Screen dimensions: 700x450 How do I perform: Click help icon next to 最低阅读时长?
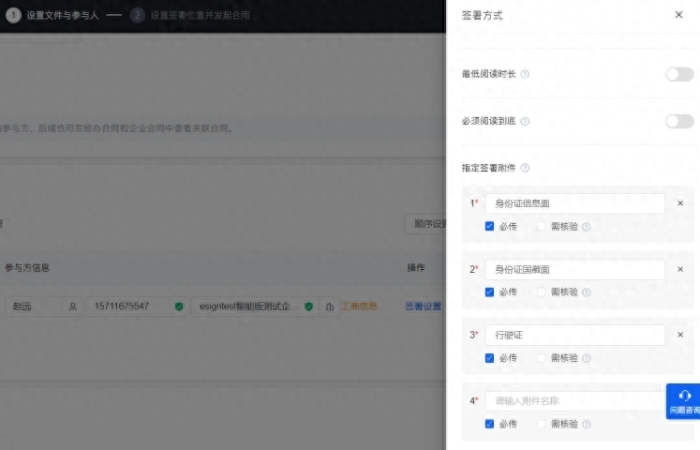click(x=526, y=74)
